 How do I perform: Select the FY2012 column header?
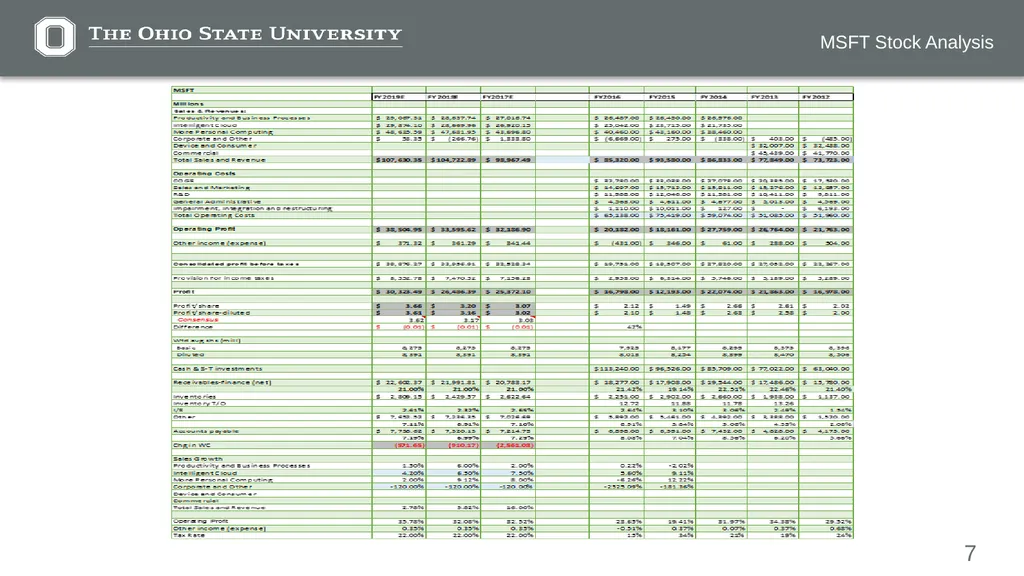coord(825,97)
